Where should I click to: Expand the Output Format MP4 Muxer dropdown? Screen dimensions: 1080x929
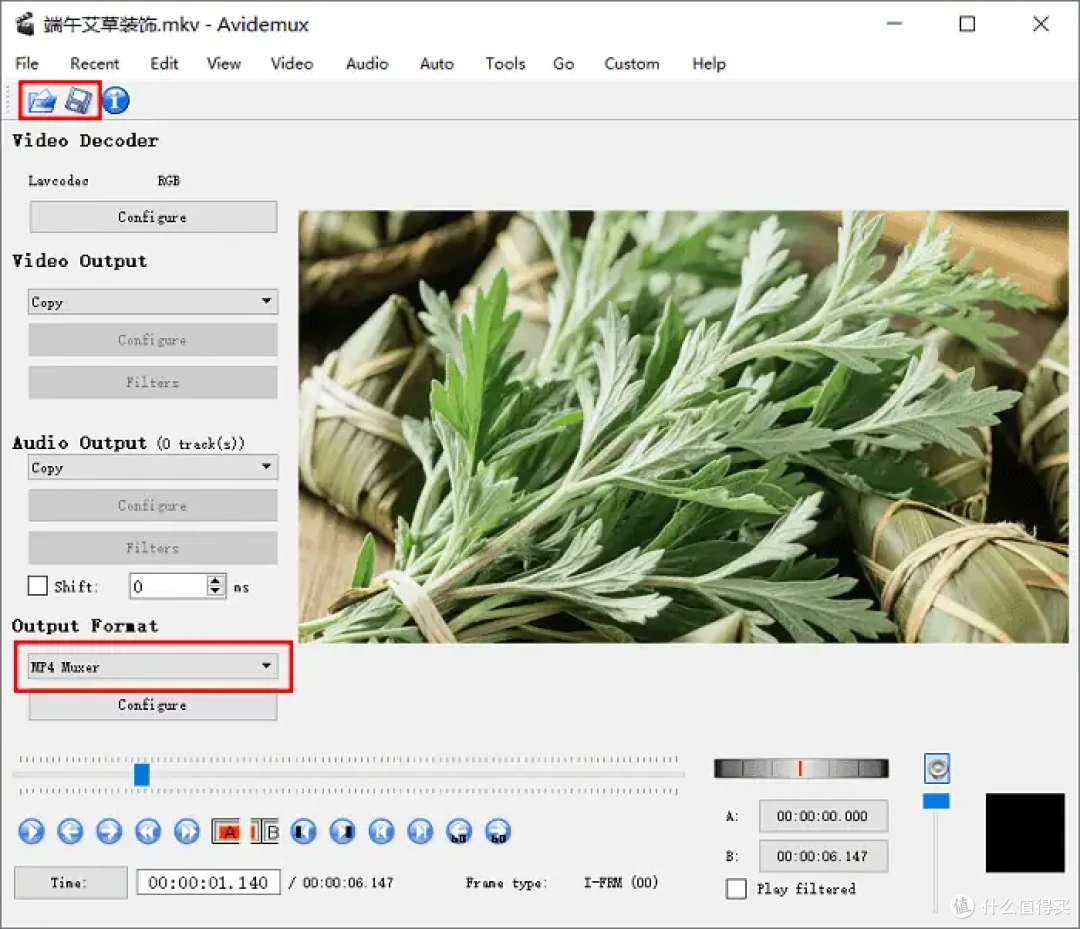point(153,666)
